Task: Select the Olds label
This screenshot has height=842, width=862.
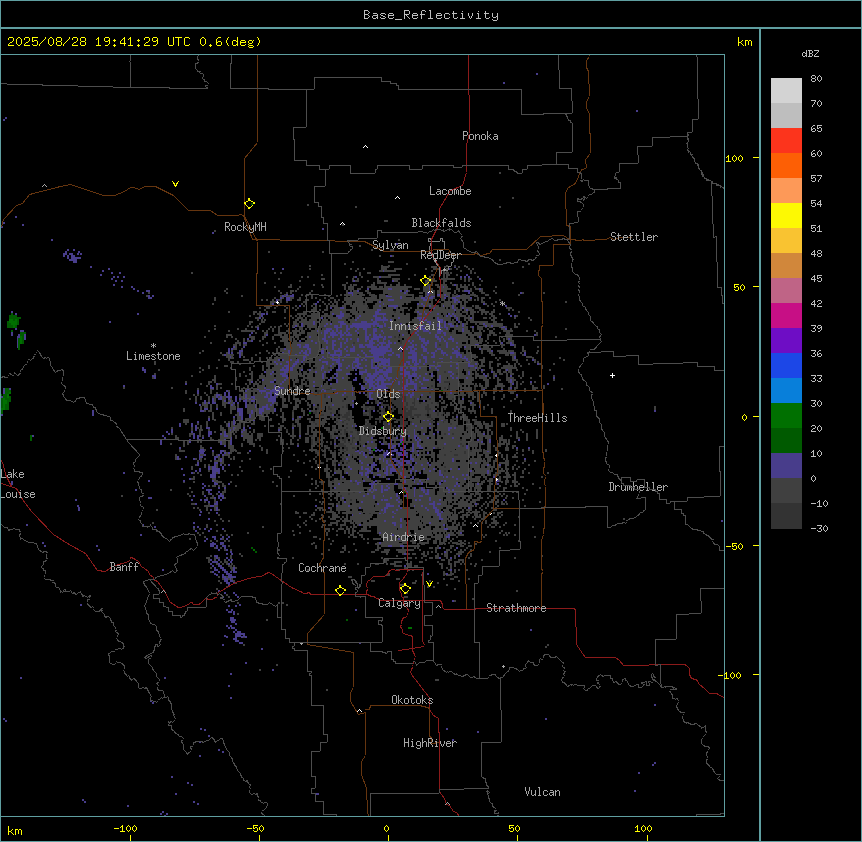Action: coord(388,394)
